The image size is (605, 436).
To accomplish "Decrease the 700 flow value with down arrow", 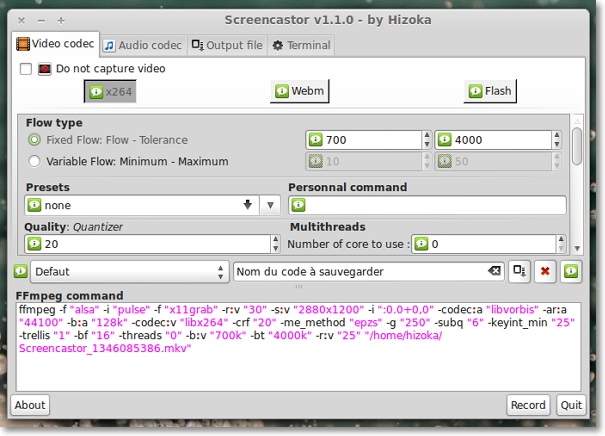I will [x=427, y=144].
